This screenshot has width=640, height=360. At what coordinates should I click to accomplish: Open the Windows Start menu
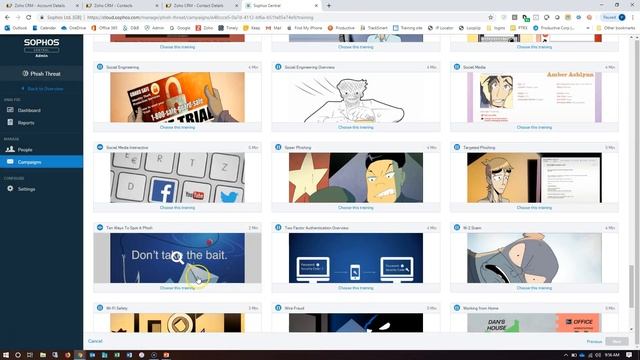[x=6, y=355]
